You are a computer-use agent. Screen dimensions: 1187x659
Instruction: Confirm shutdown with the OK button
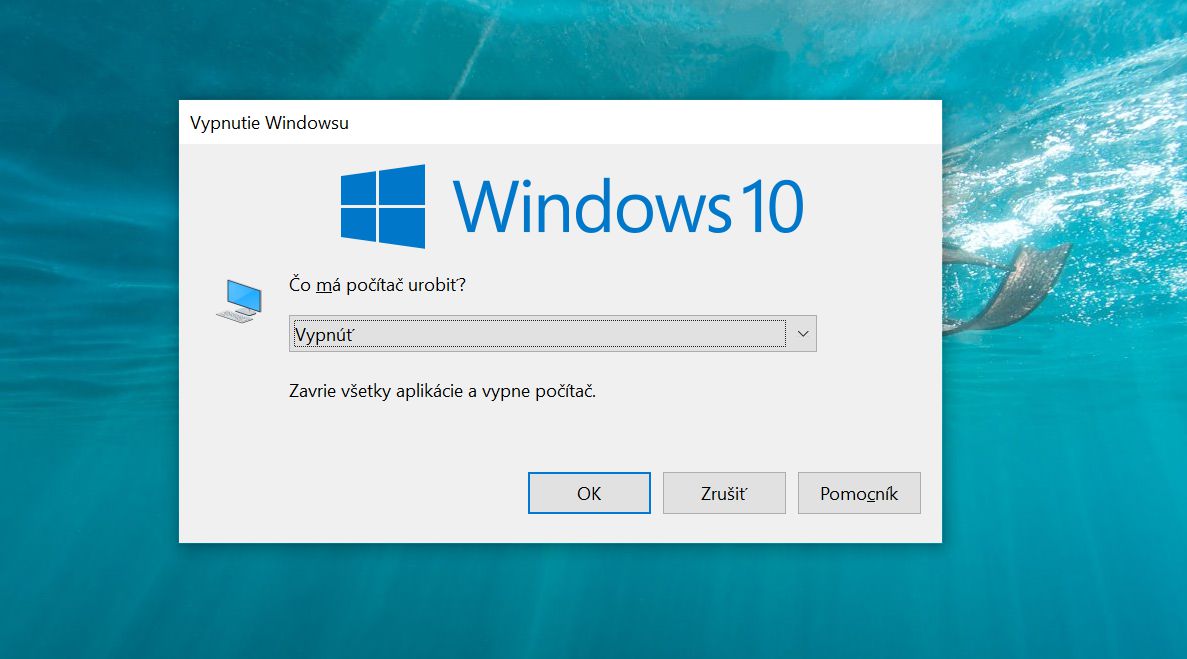click(589, 493)
